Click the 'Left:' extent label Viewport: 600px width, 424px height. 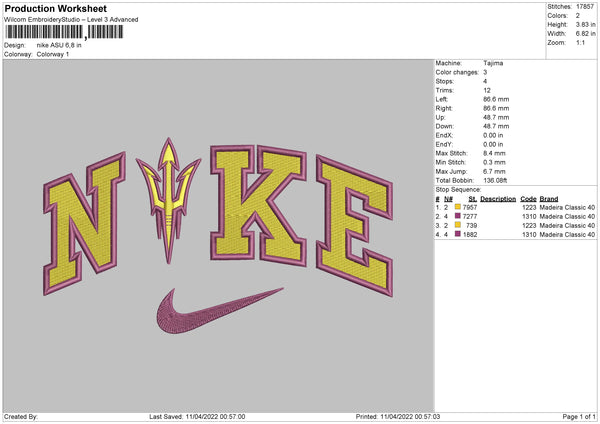tap(442, 99)
